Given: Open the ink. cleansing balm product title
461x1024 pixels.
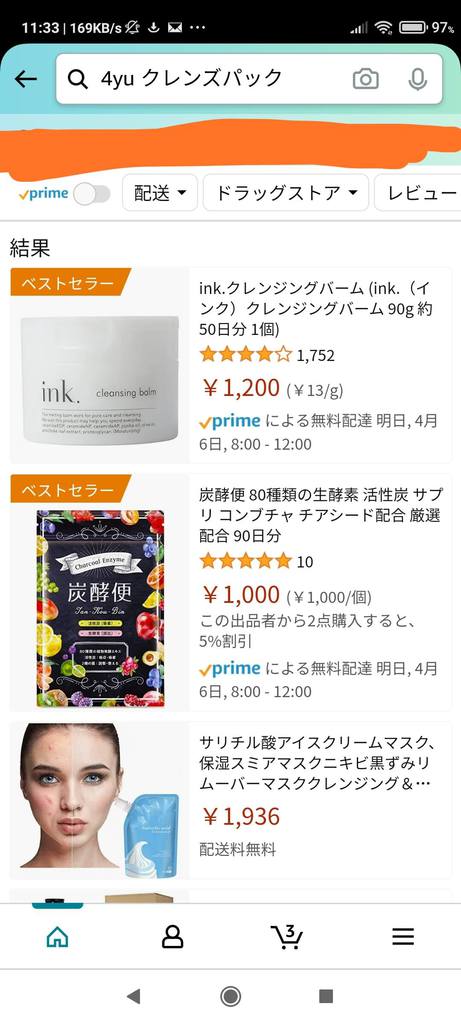Looking at the screenshot, I should pyautogui.click(x=315, y=308).
